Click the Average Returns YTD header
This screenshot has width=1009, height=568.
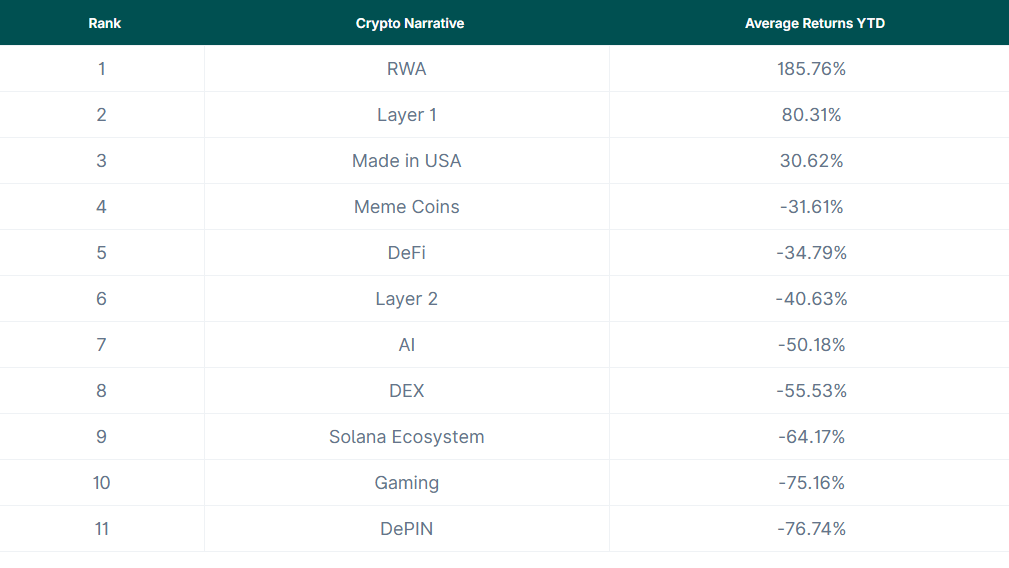coord(814,23)
